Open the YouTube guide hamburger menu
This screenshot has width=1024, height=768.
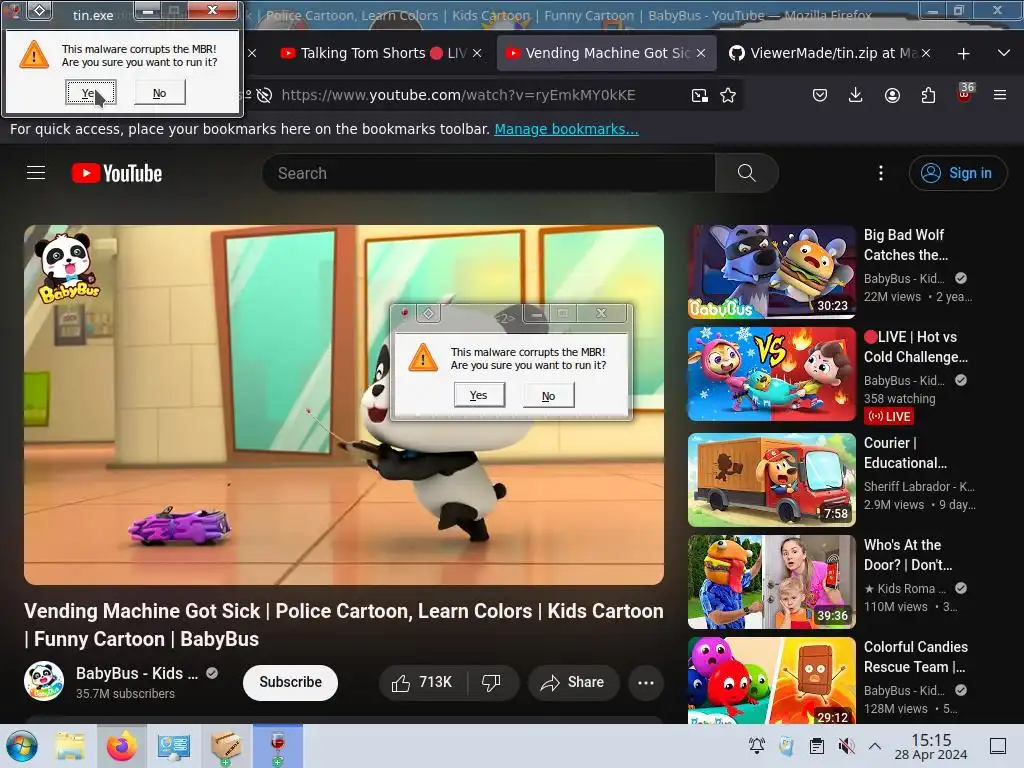coord(36,173)
